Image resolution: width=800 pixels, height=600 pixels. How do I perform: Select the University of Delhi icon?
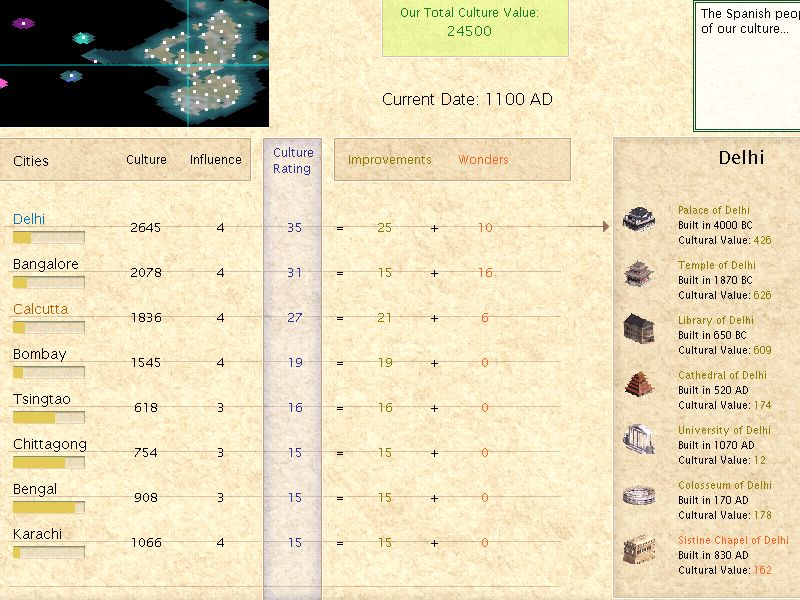pos(639,439)
